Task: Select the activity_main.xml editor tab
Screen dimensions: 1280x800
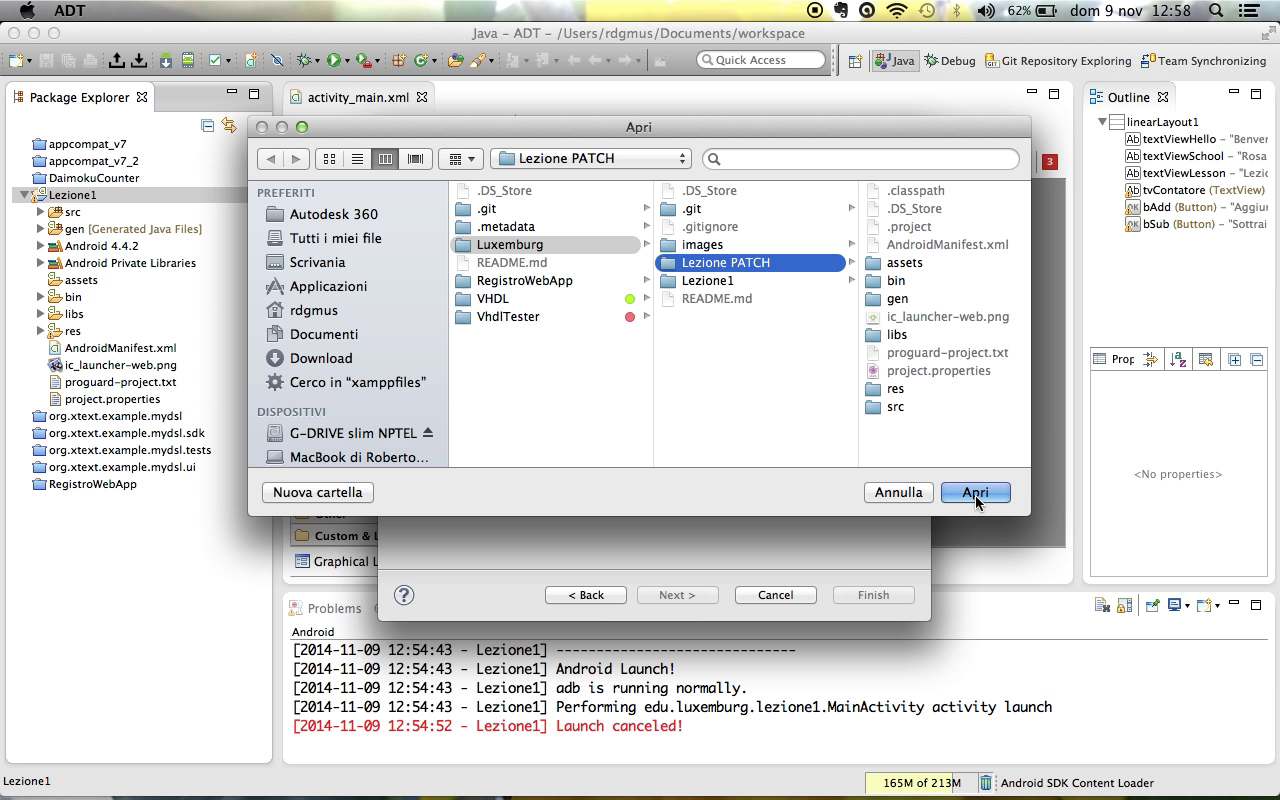Action: tap(358, 97)
